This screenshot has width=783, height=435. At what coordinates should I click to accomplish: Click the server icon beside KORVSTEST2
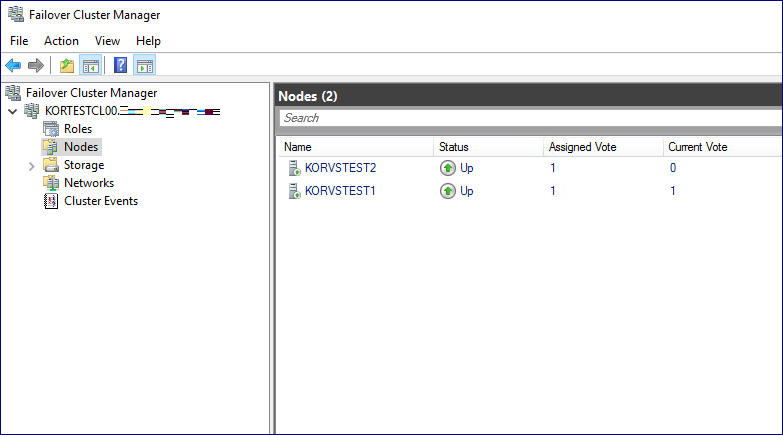pyautogui.click(x=295, y=168)
